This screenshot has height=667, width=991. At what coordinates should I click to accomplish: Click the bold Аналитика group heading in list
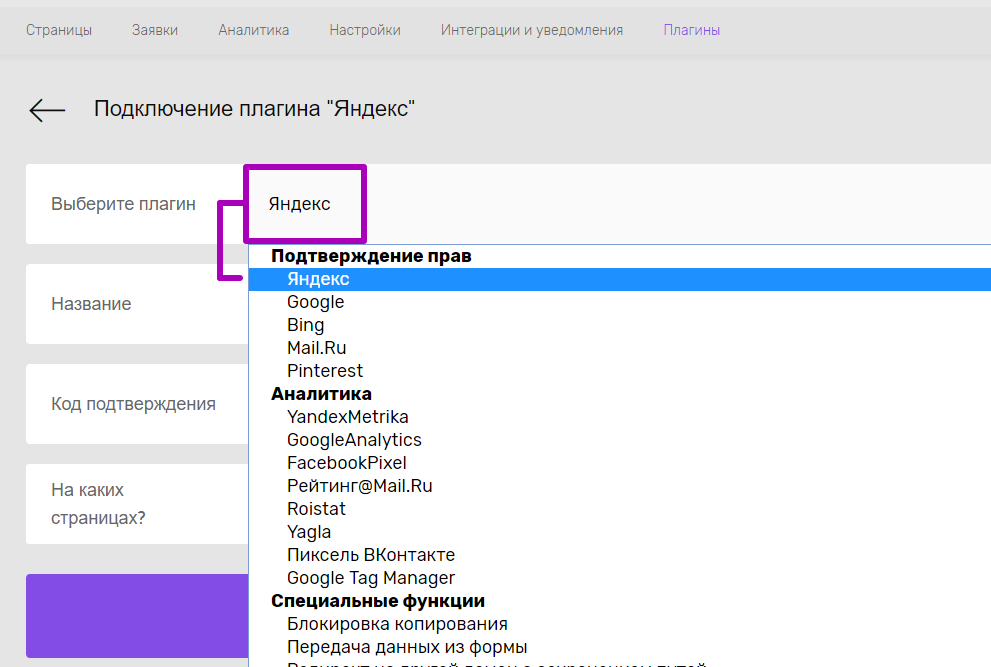click(321, 394)
